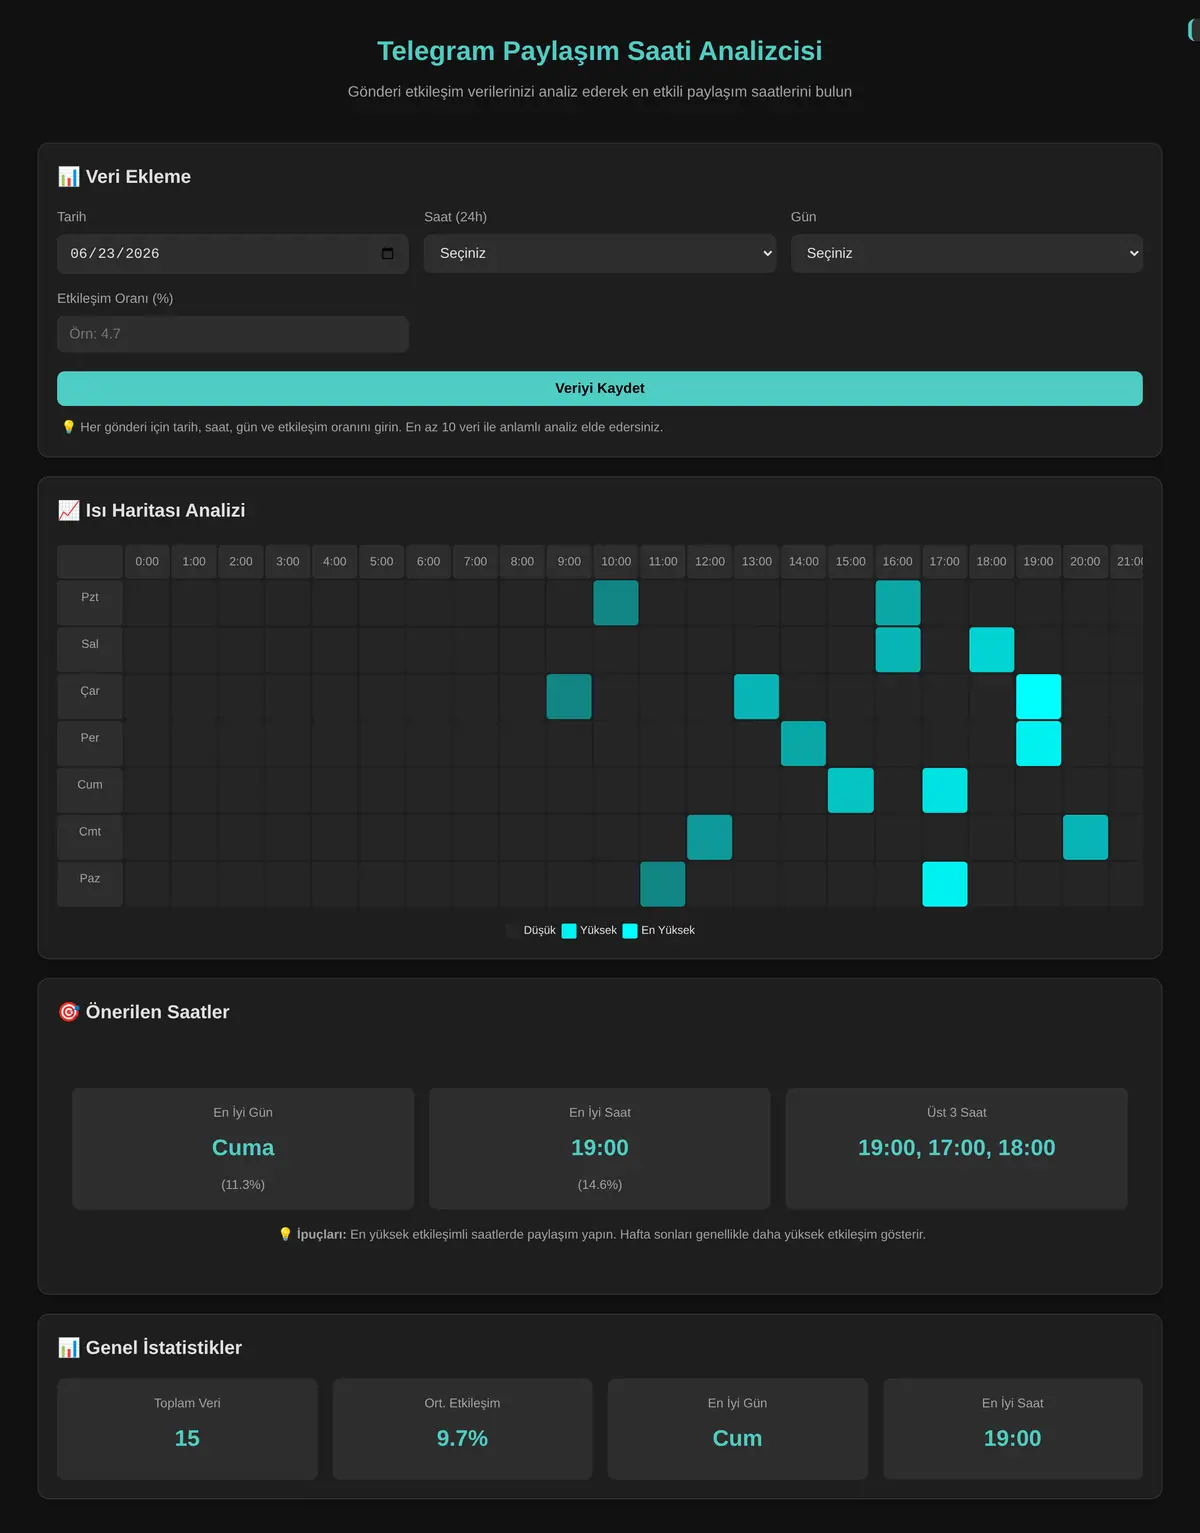Click the bar chart icon beside Genel İstatistikler
This screenshot has height=1533, width=1200.
tap(68, 1348)
